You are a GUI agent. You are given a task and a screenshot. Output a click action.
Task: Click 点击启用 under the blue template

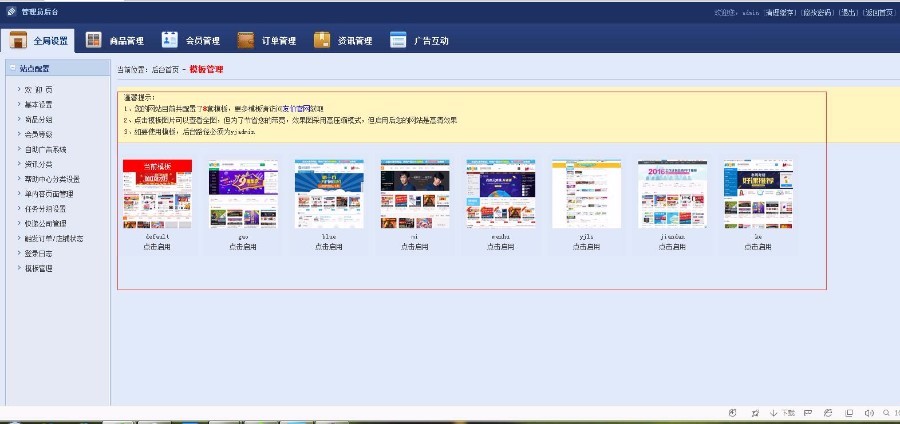coord(329,246)
